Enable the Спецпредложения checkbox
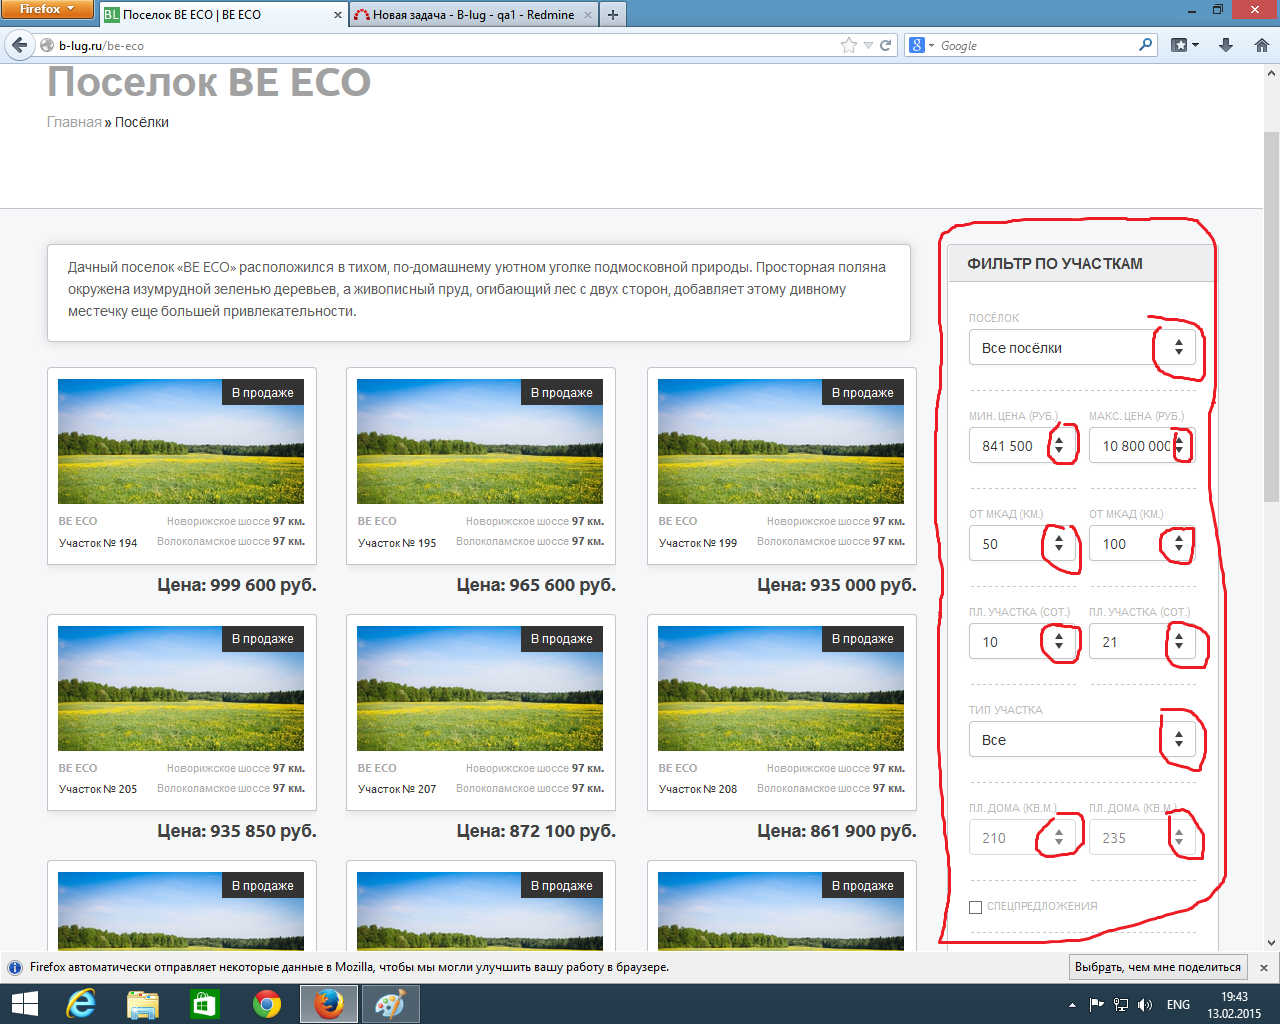The image size is (1280, 1024). coord(975,907)
